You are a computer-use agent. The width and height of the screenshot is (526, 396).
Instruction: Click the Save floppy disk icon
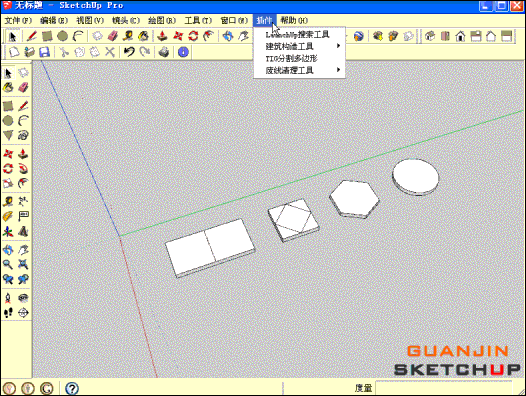[x=44, y=52]
